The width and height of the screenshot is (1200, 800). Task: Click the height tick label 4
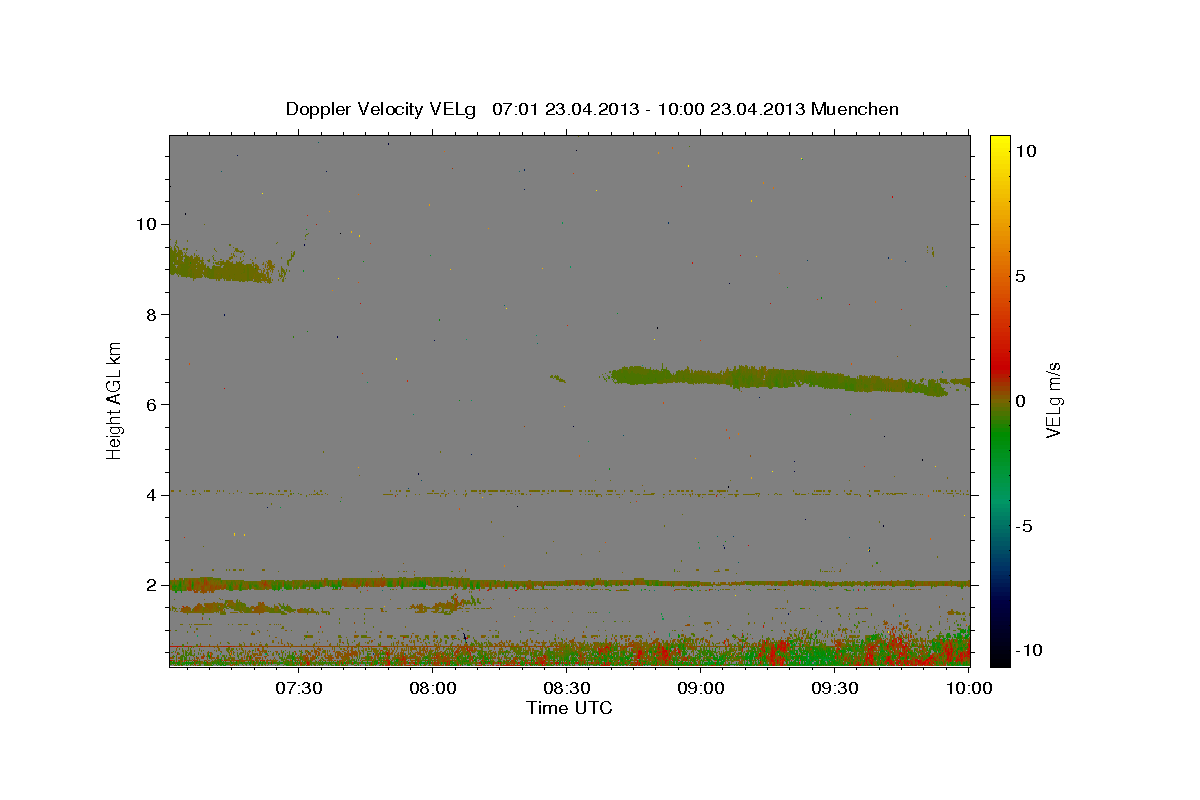[152, 495]
